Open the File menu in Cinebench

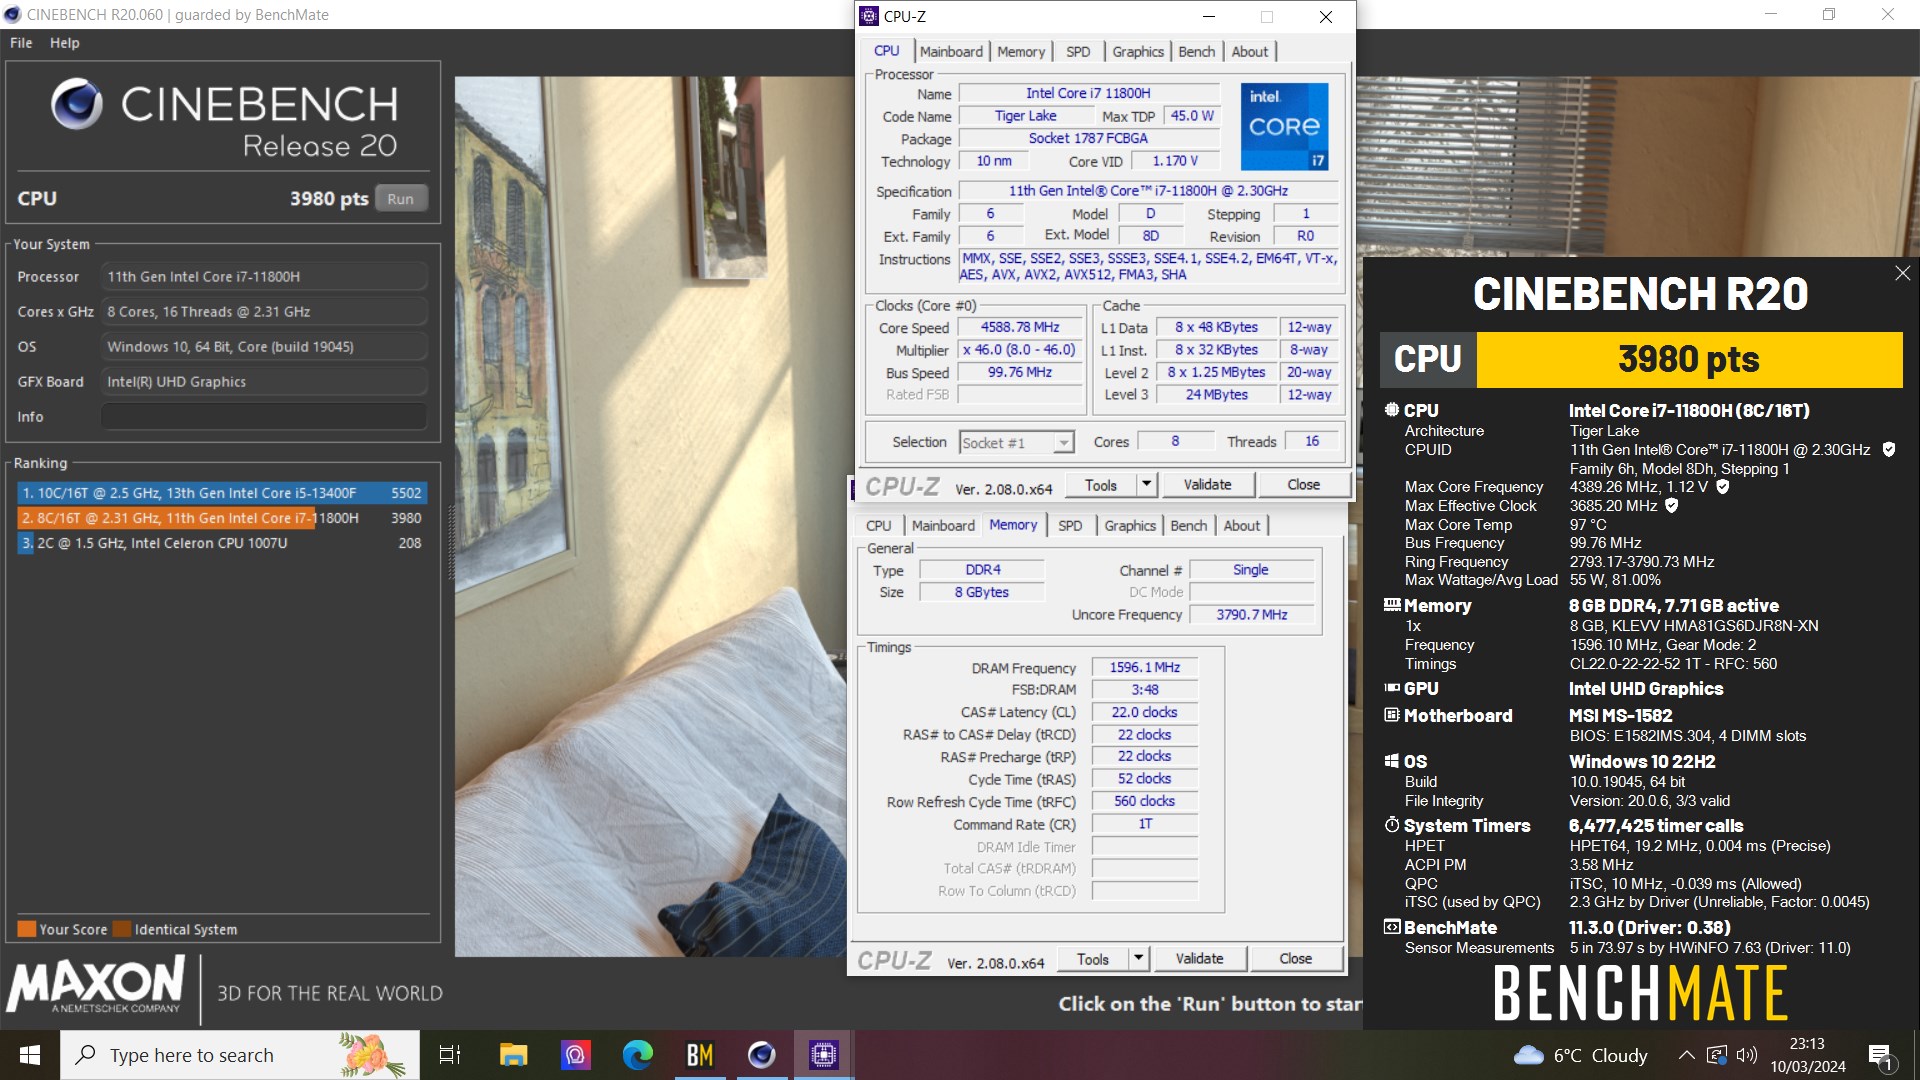[x=21, y=43]
